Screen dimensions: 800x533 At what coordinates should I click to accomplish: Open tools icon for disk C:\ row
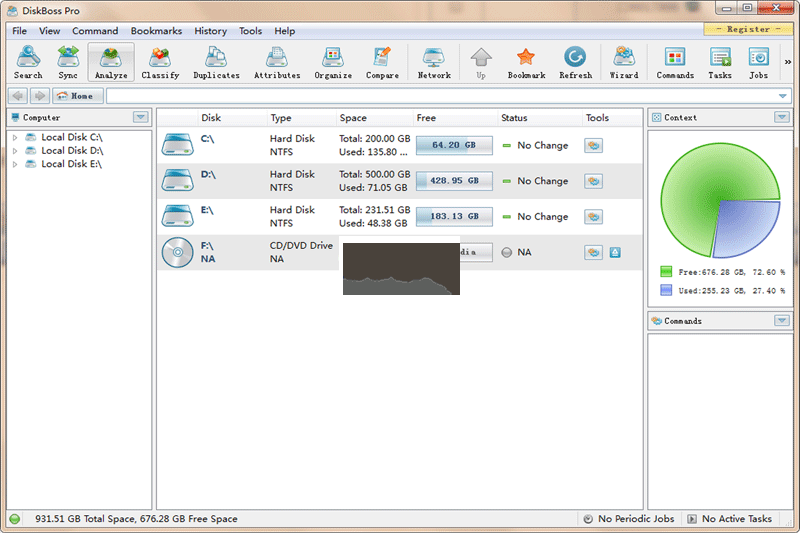(594, 145)
